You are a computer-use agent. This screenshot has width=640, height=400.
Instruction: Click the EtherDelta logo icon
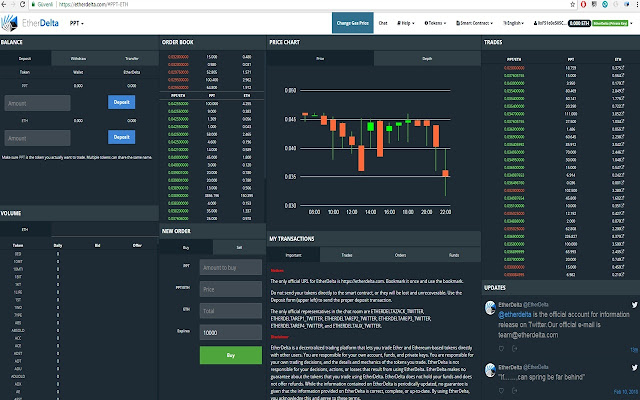[9, 23]
